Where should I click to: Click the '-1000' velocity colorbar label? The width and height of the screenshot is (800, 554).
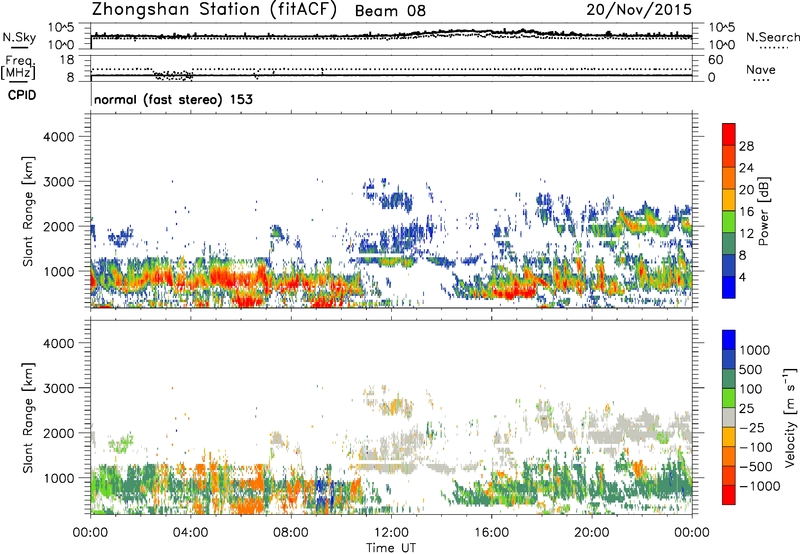click(759, 486)
